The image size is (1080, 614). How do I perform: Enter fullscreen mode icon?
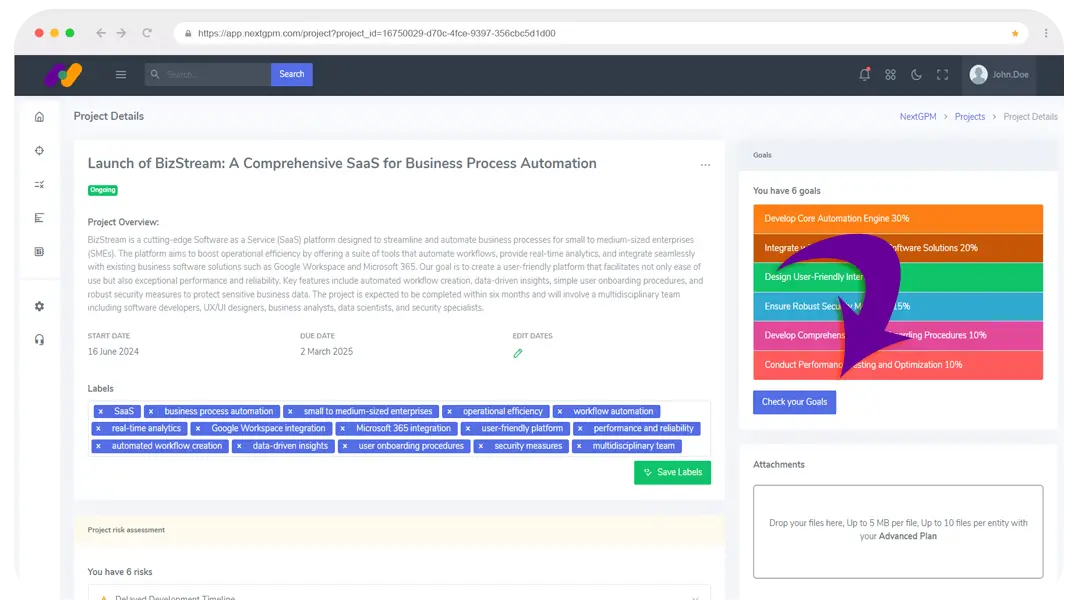pyautogui.click(x=942, y=74)
